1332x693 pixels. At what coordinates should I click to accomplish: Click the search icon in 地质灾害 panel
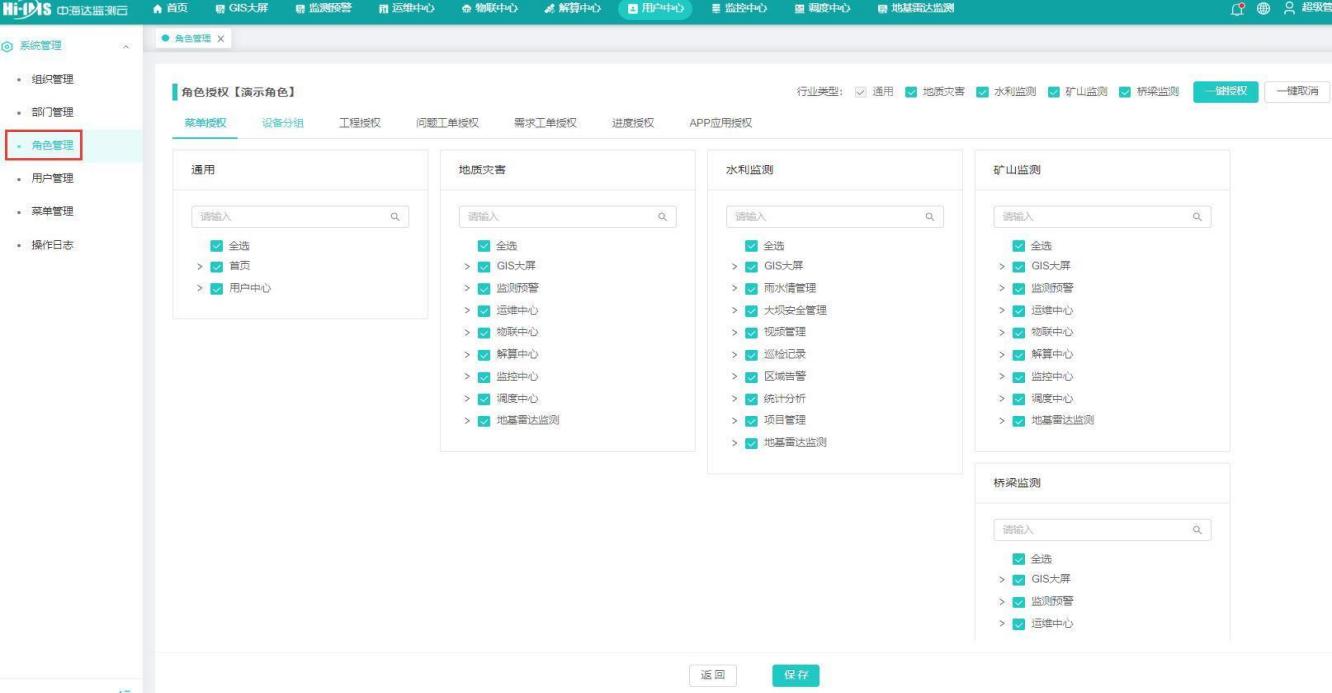(661, 216)
